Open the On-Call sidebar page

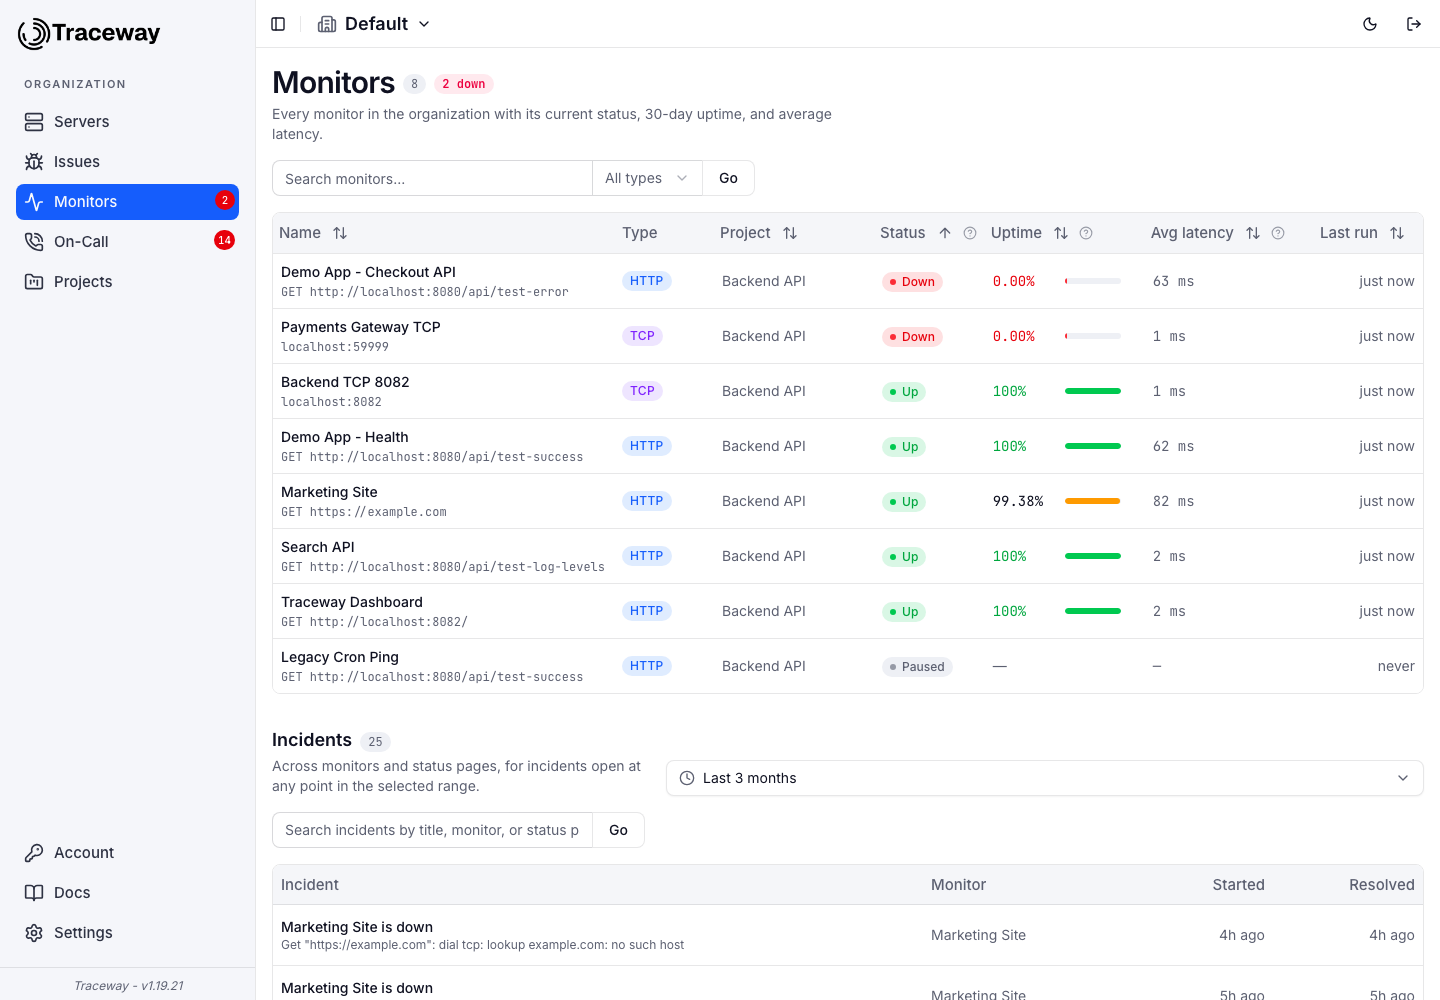click(x=127, y=242)
